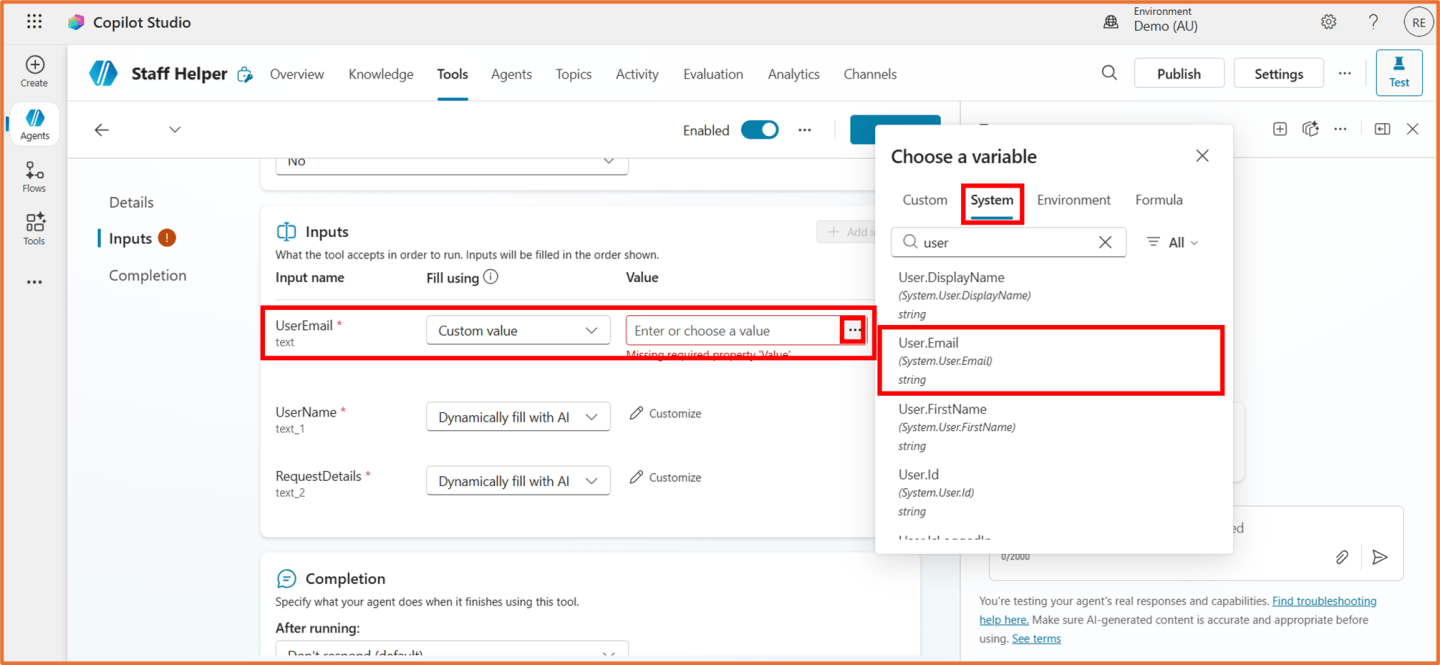Click the attach paperclip icon
Image resolution: width=1440 pixels, height=665 pixels.
point(1342,557)
